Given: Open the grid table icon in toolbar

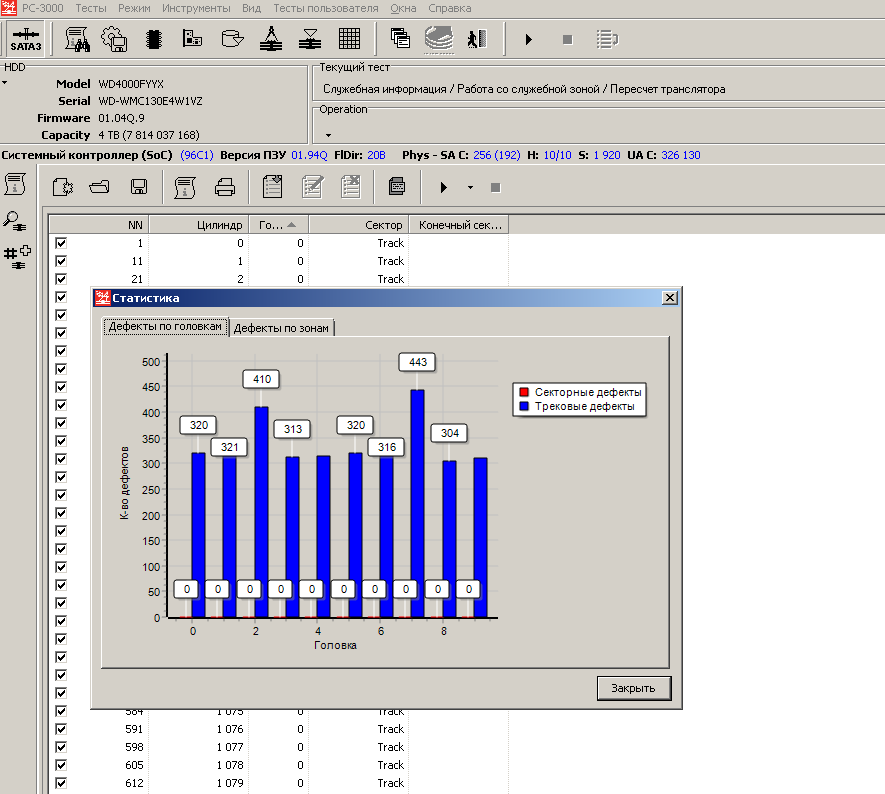Looking at the screenshot, I should (x=349, y=39).
